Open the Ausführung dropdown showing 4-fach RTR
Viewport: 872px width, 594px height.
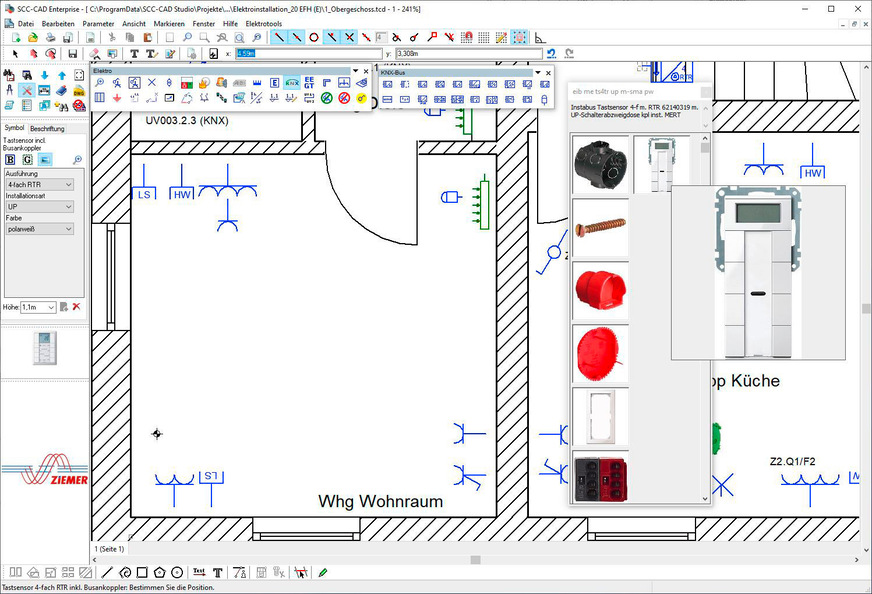pyautogui.click(x=40, y=185)
